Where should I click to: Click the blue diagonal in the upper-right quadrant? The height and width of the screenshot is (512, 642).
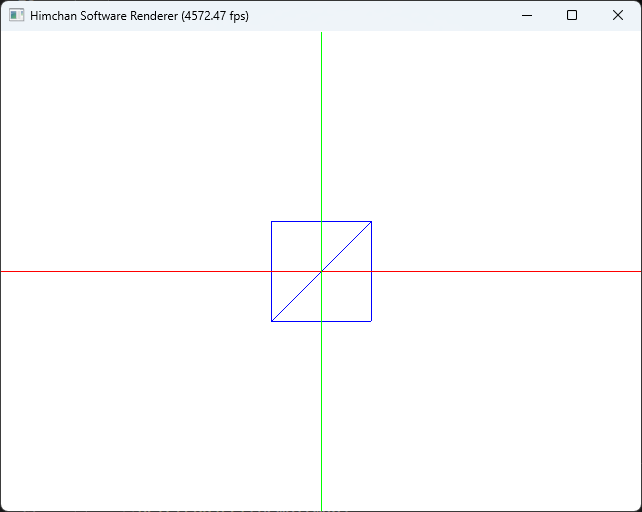tap(346, 246)
